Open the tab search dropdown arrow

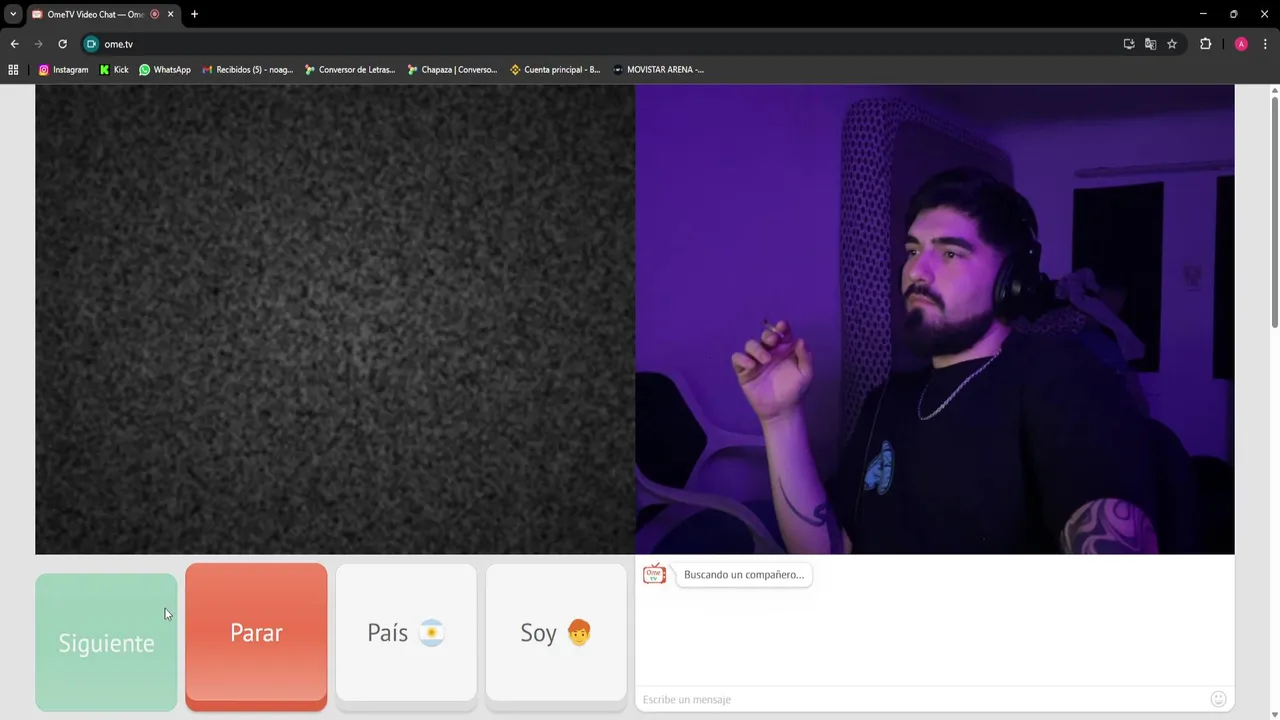click(13, 14)
